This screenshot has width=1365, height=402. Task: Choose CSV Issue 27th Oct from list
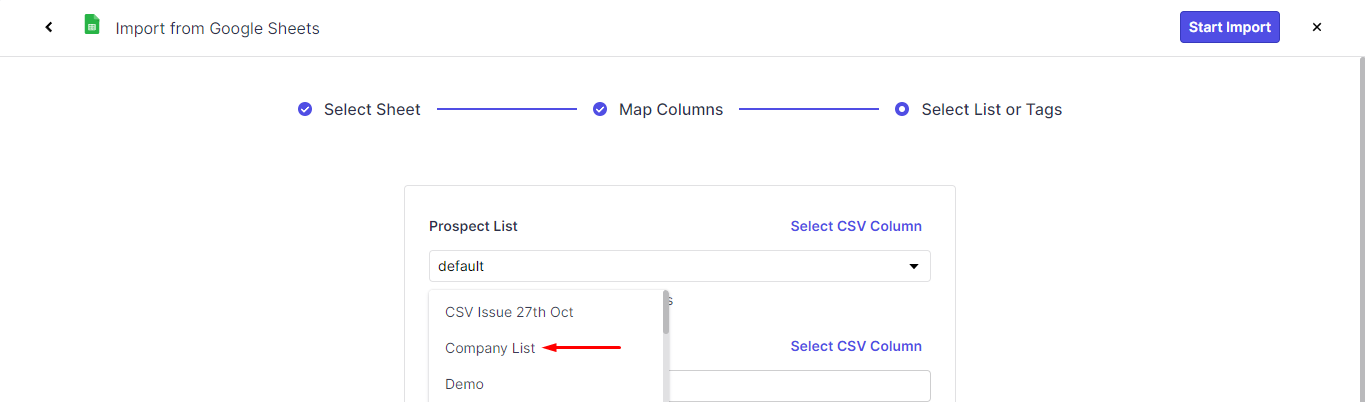[x=509, y=312]
